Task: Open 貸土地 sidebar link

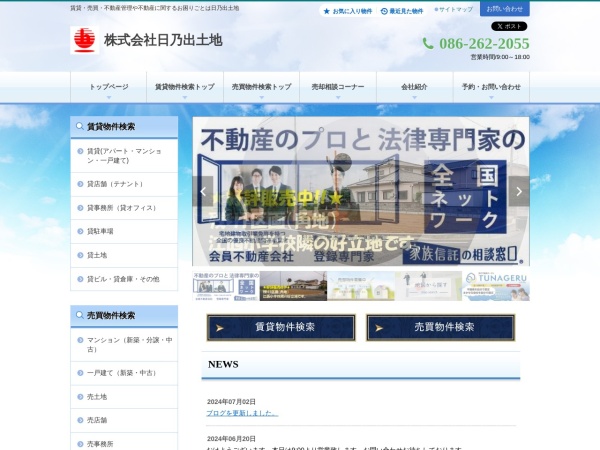Action: [124, 255]
